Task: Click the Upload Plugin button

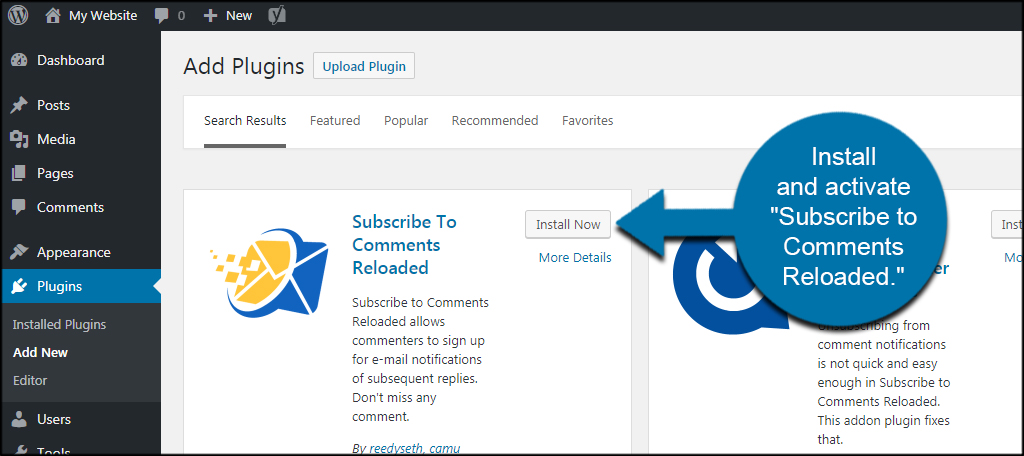Action: click(364, 66)
